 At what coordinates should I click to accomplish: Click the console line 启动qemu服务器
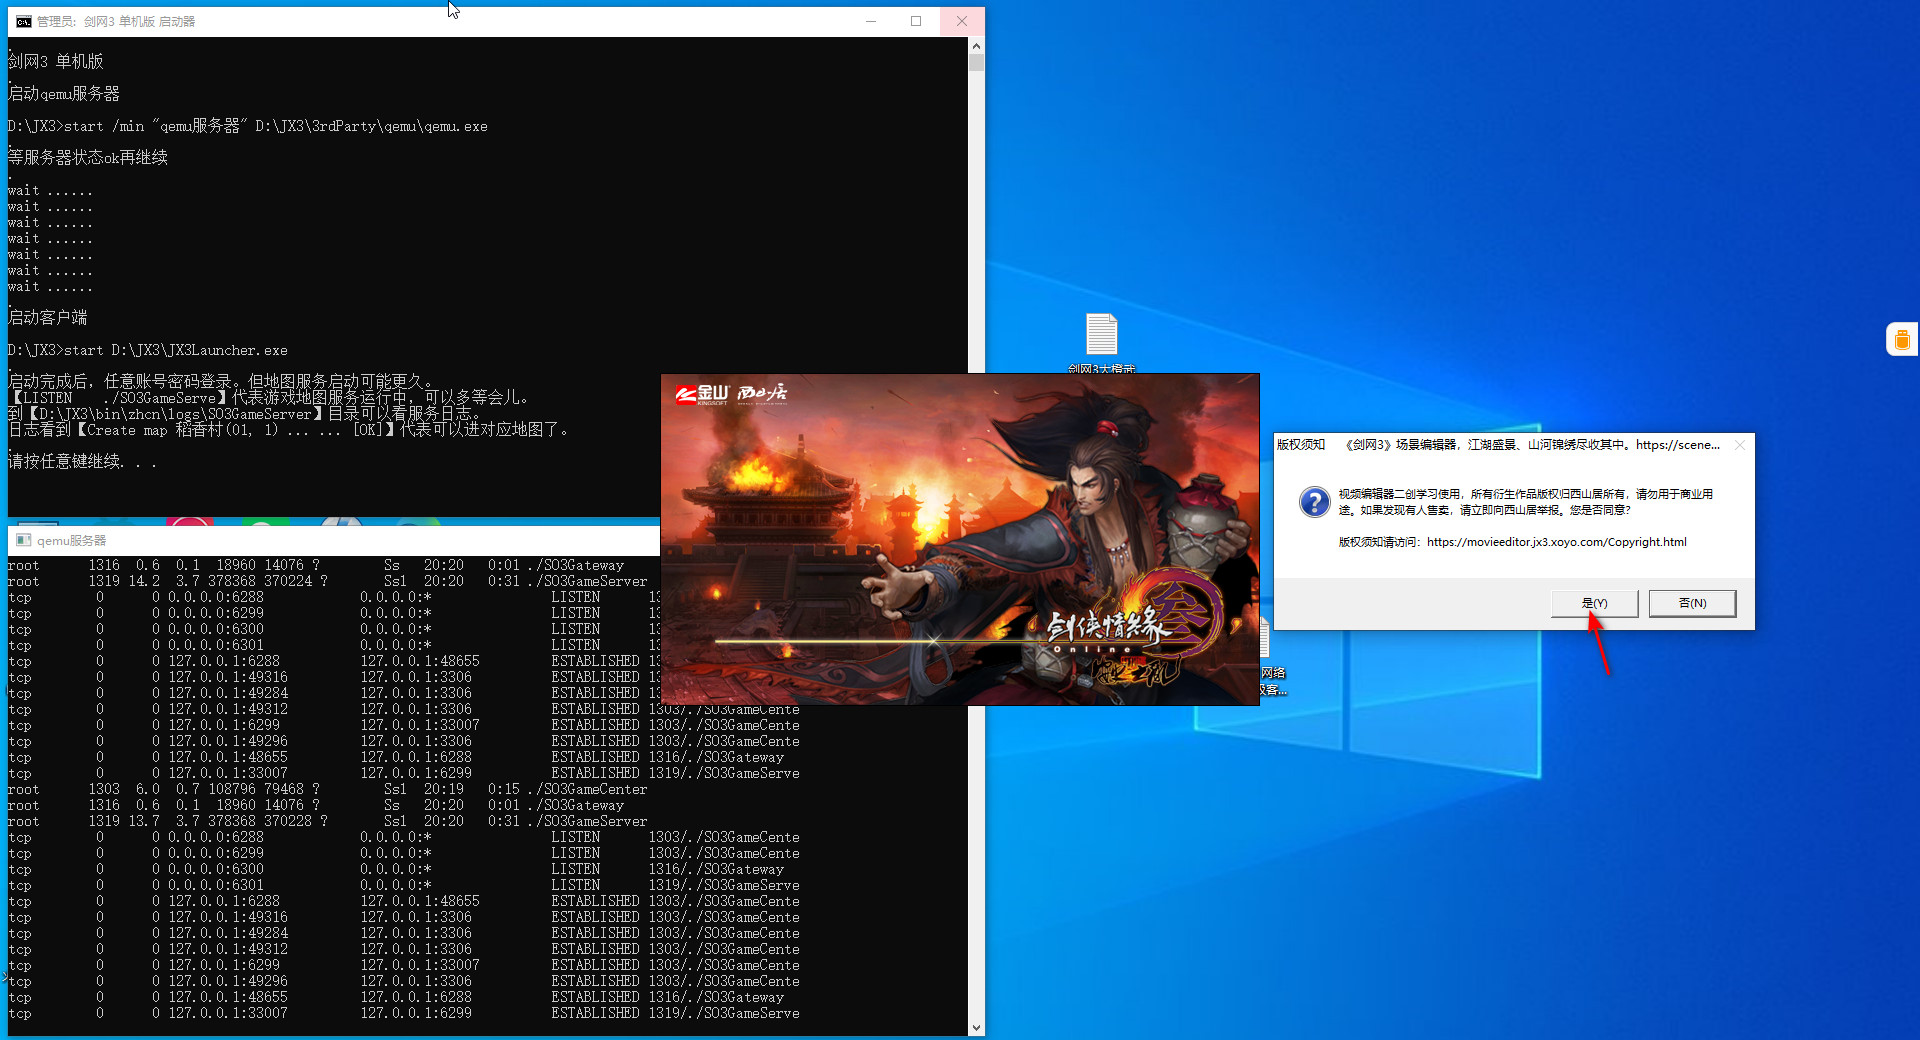[64, 94]
